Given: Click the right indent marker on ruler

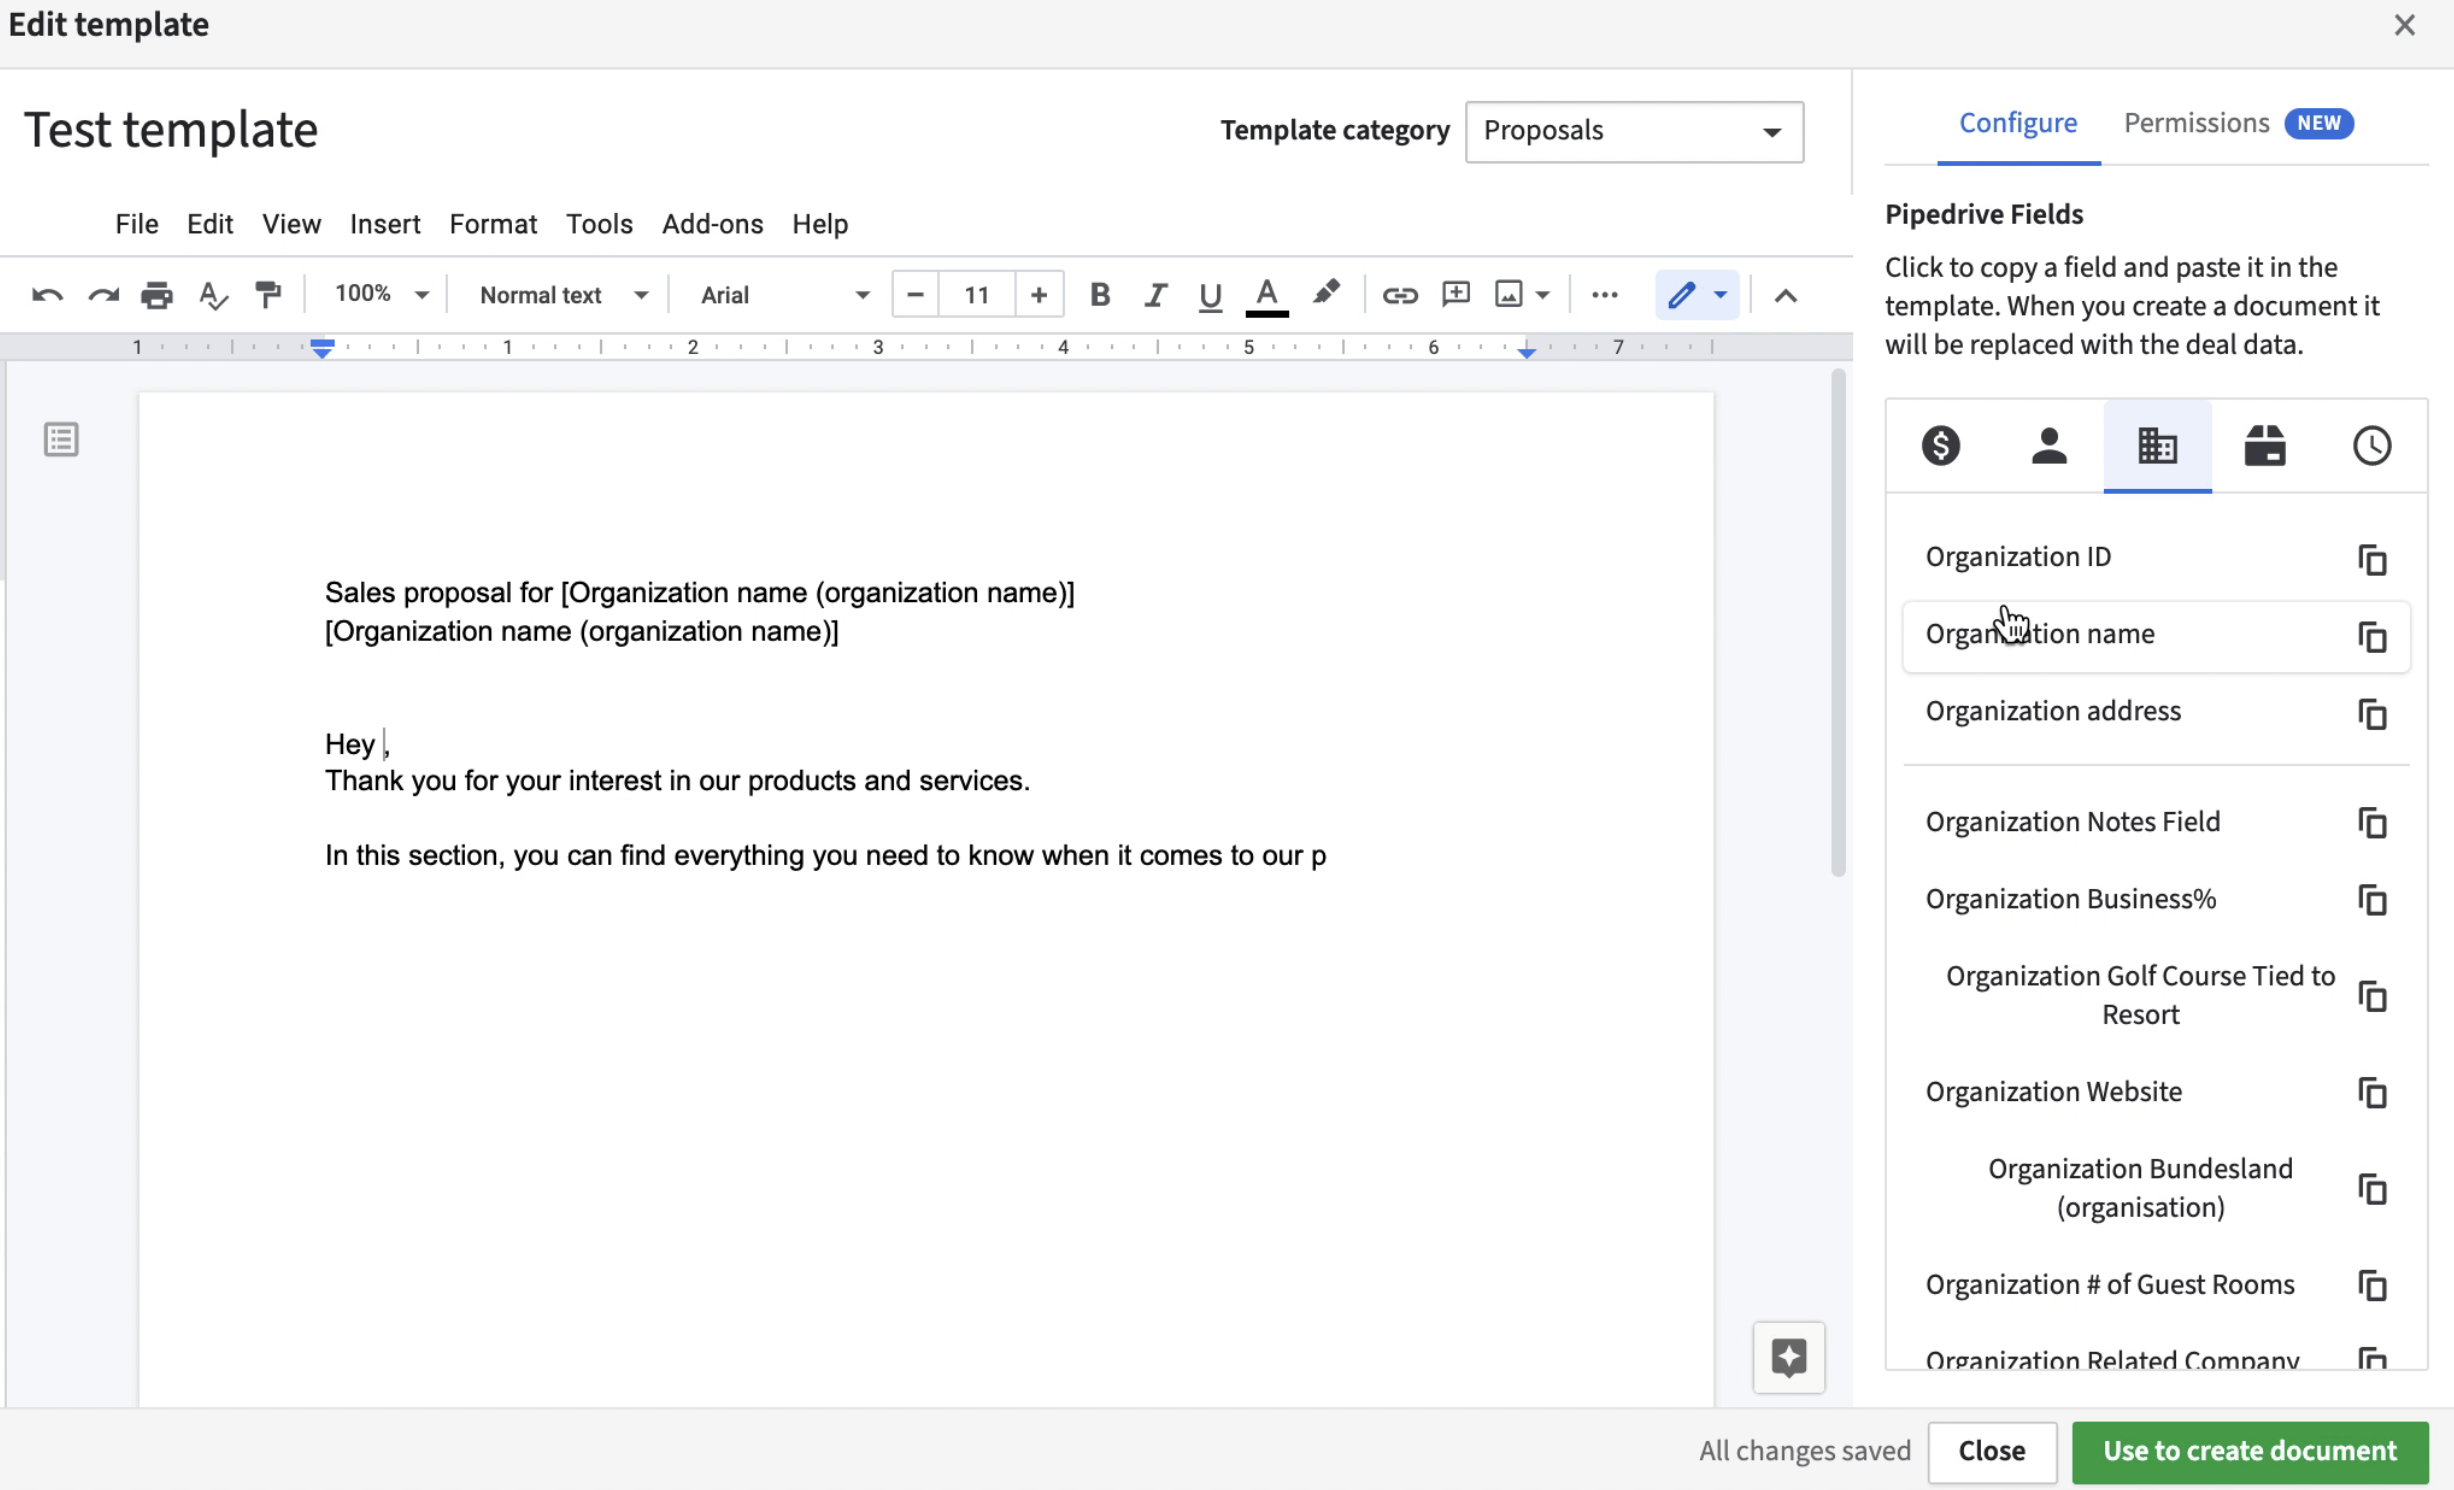Looking at the screenshot, I should tap(1526, 351).
